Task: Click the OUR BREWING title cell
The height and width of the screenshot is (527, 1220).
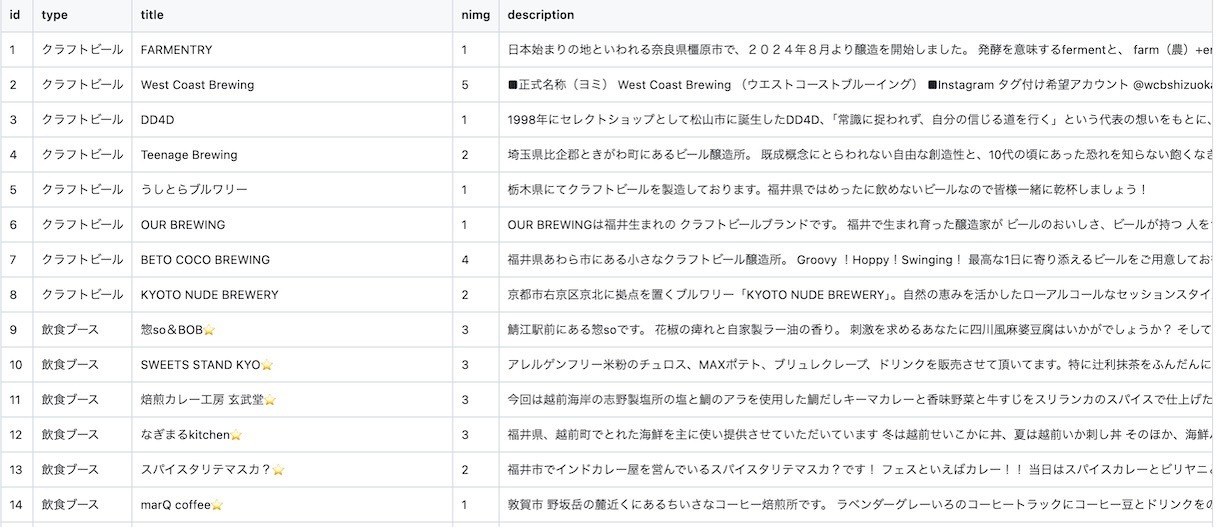Action: (183, 225)
